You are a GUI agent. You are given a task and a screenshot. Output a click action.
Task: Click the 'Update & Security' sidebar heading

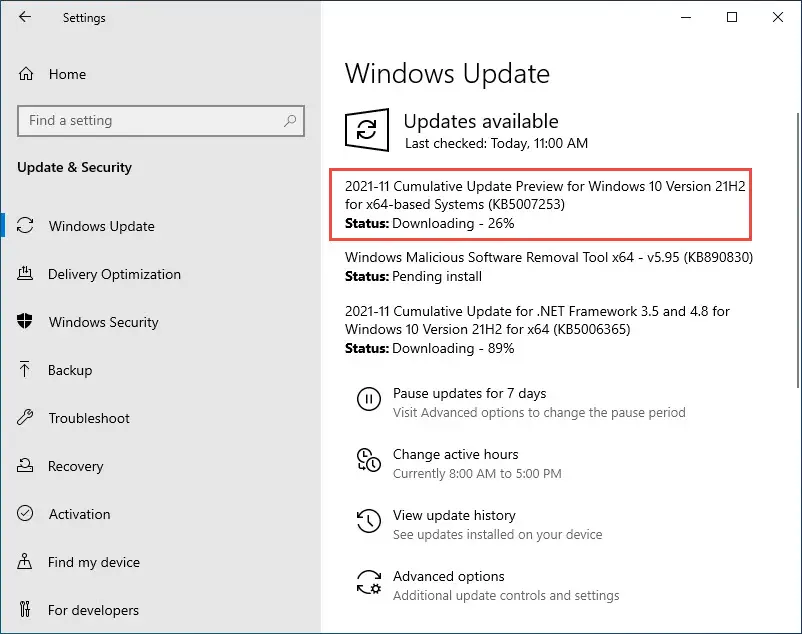coord(74,167)
